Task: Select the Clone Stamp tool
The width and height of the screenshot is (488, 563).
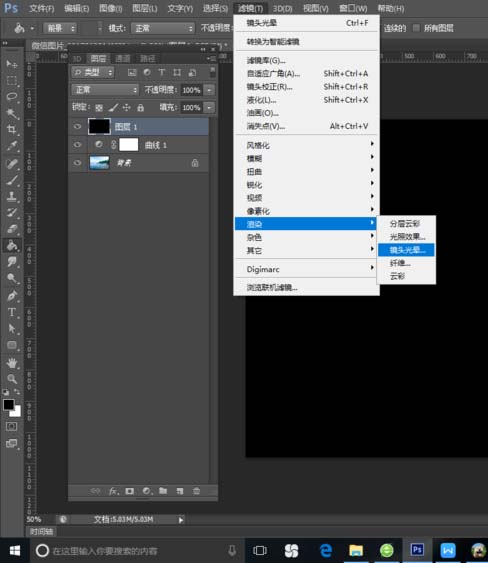Action: click(x=12, y=196)
